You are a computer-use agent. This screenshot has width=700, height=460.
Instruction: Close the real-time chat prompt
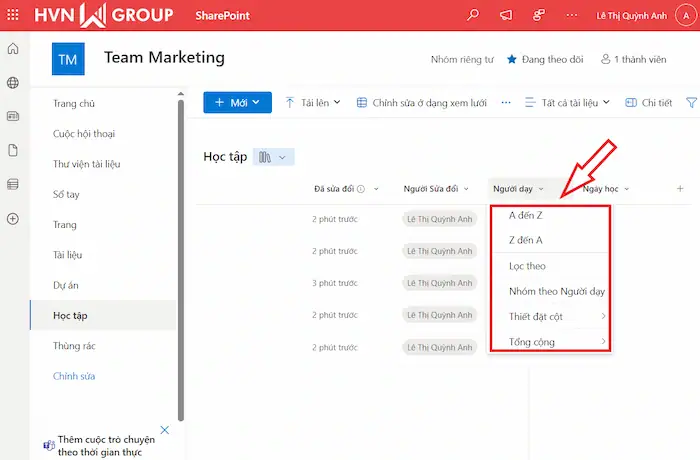pyautogui.click(x=165, y=430)
